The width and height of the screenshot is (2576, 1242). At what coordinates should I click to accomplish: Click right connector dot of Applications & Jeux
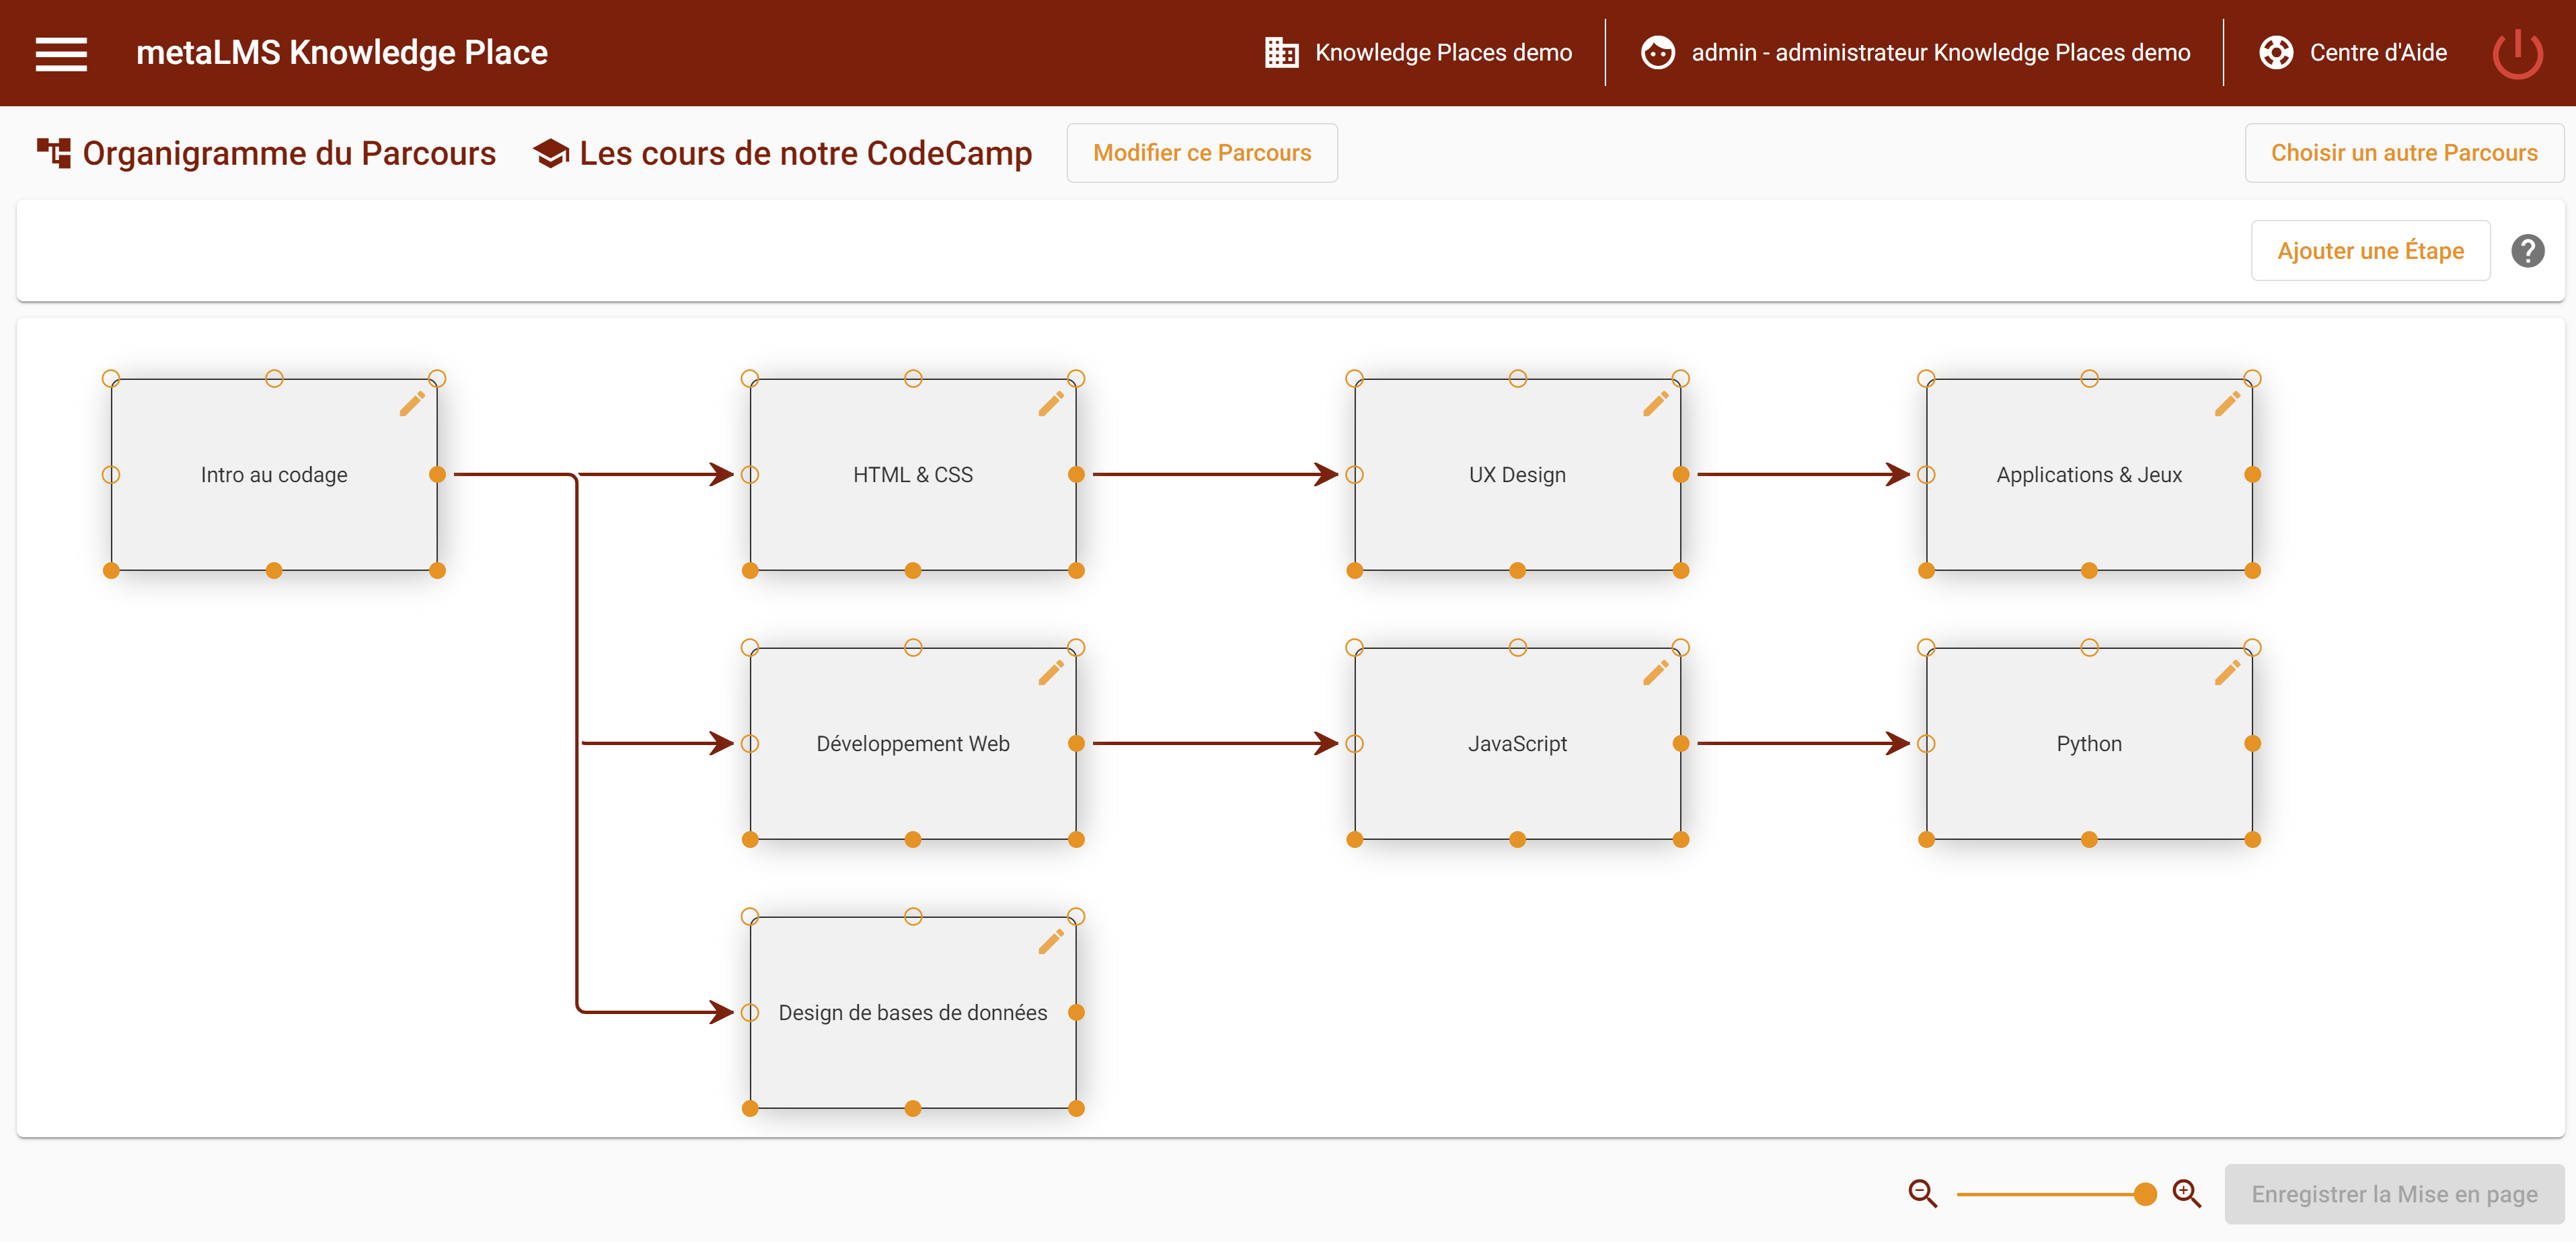[x=2252, y=475]
